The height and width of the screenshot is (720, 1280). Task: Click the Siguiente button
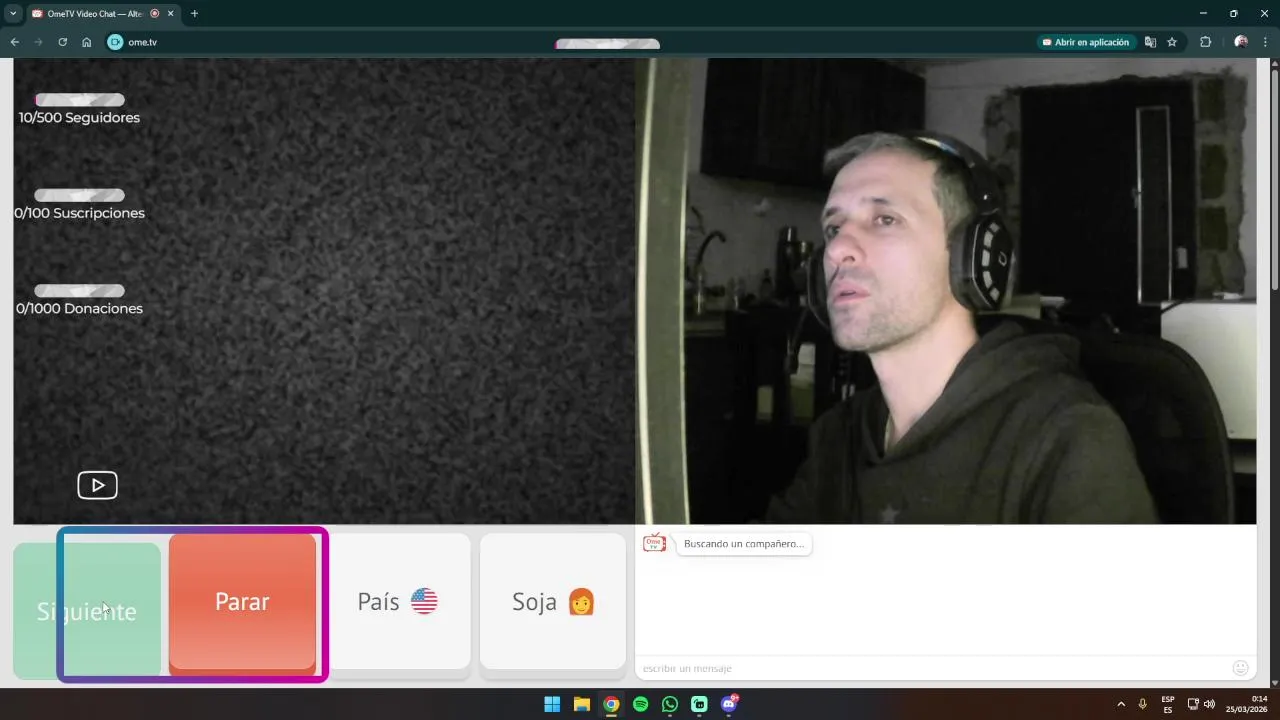(87, 611)
